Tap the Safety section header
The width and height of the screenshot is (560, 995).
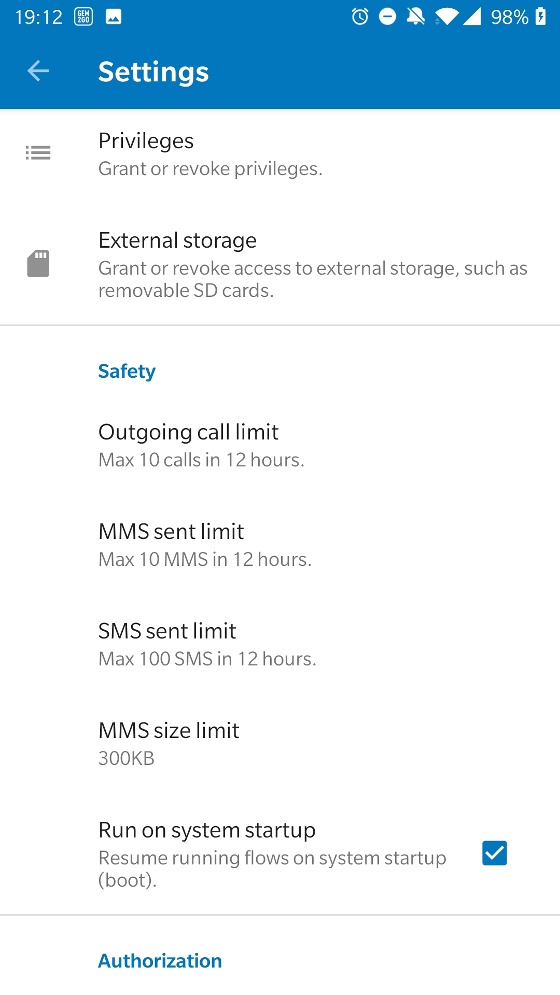(126, 371)
